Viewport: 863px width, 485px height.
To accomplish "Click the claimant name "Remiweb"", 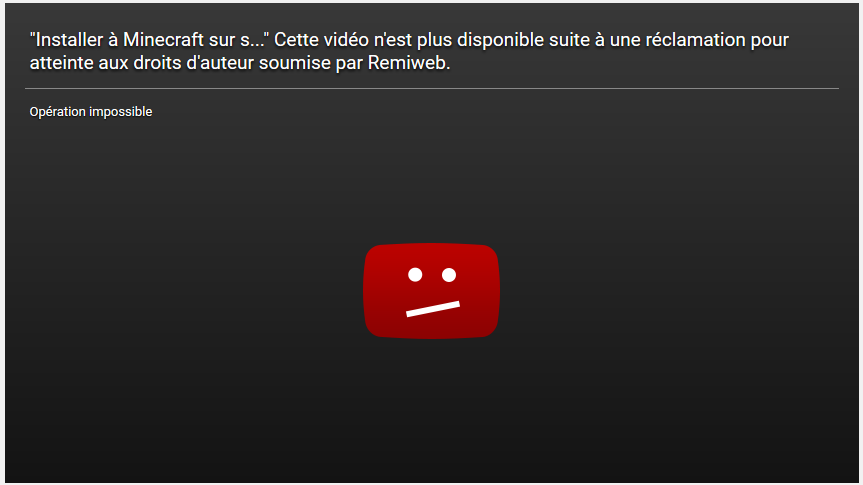I will click(x=406, y=63).
